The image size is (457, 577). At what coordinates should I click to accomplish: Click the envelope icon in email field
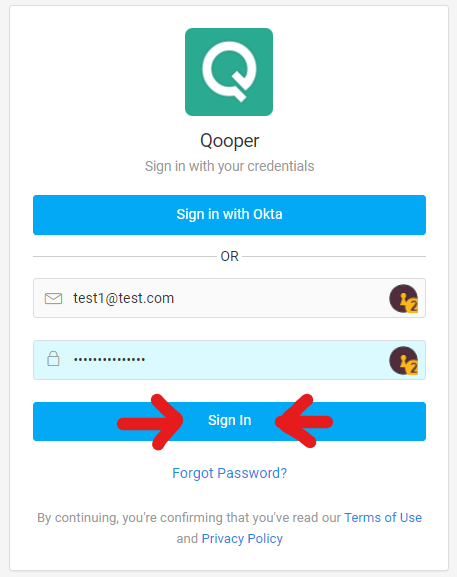click(x=53, y=298)
